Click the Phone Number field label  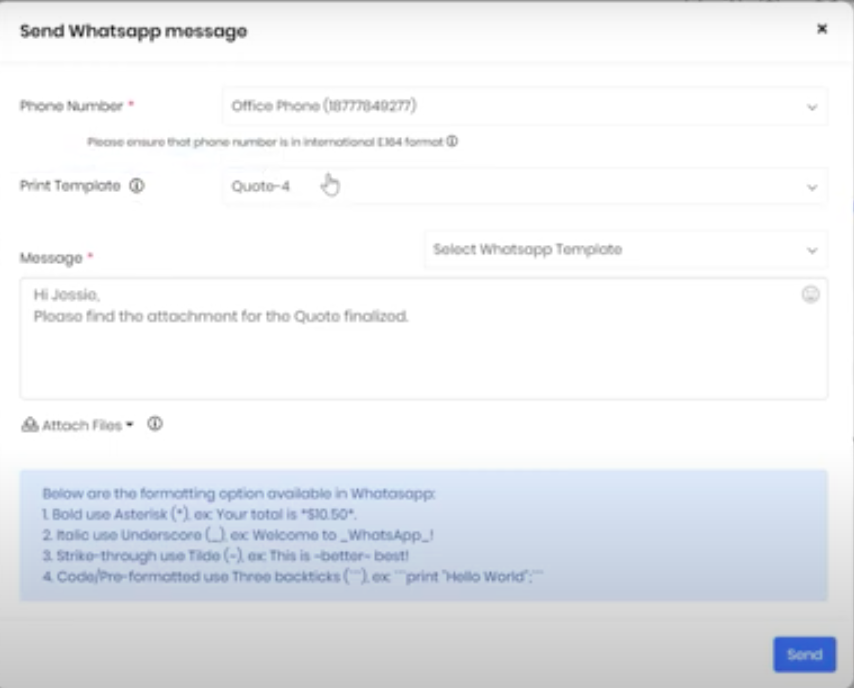[71, 106]
